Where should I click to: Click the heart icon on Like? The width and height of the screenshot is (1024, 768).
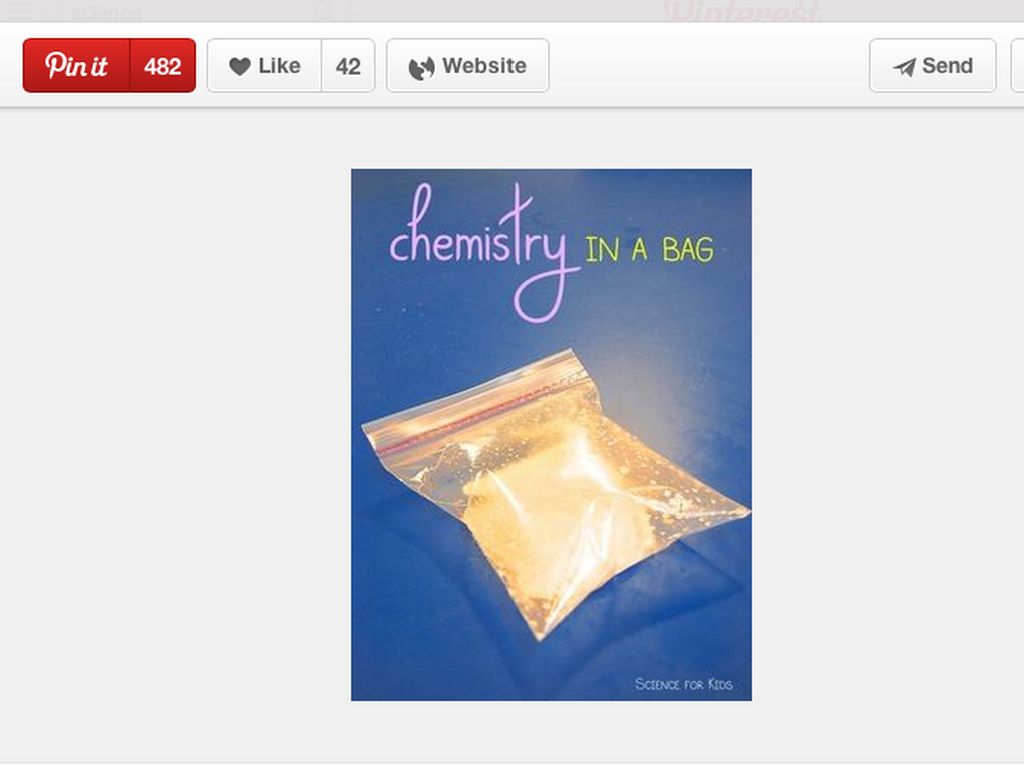[x=240, y=66]
